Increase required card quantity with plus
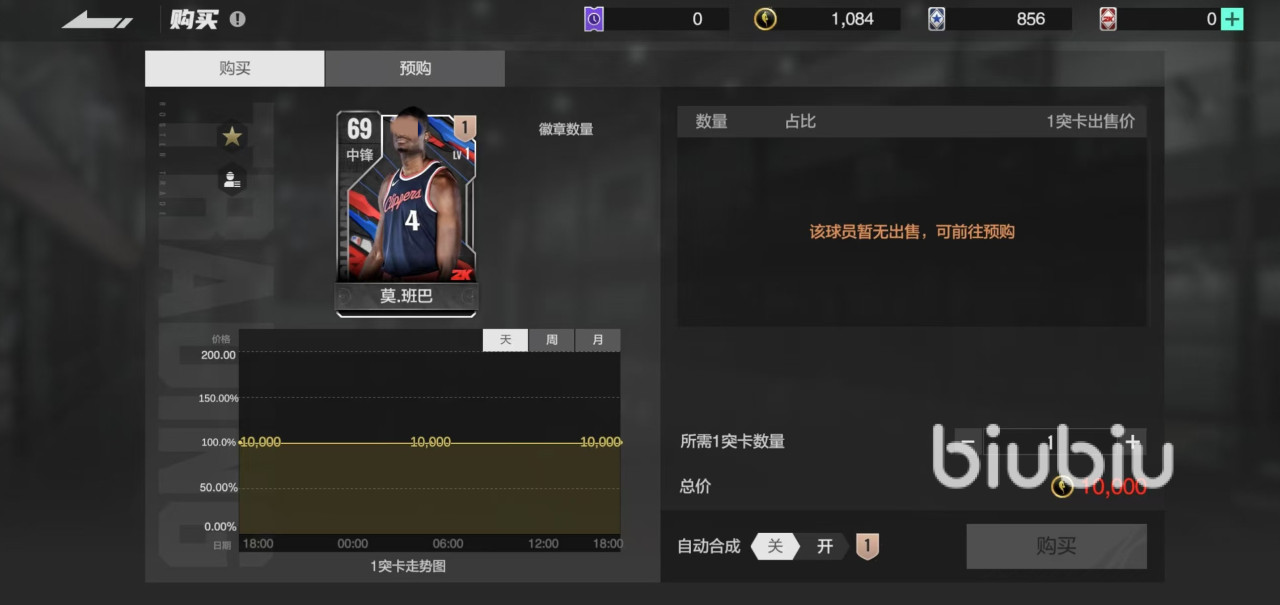 (1132, 442)
